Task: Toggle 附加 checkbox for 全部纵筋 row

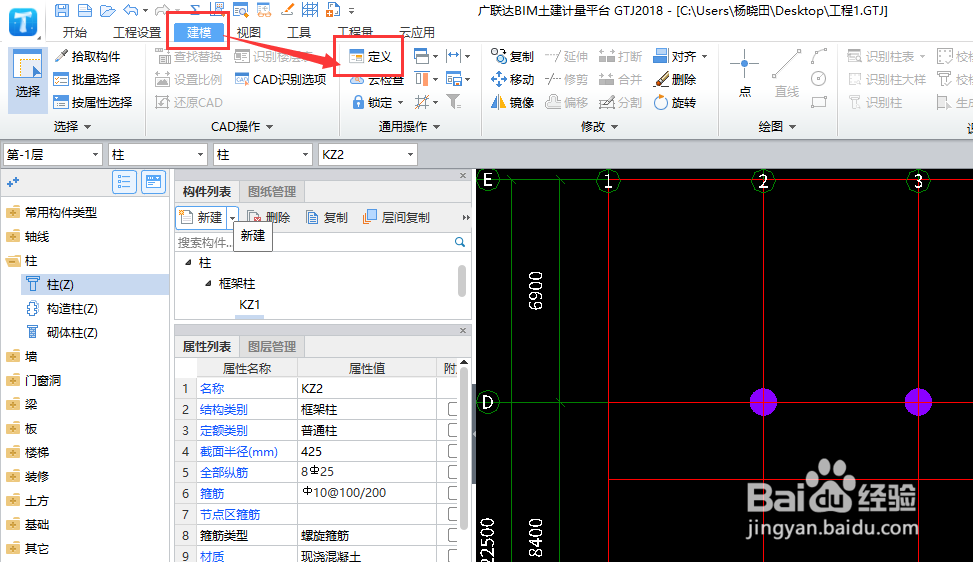Action: point(452,472)
